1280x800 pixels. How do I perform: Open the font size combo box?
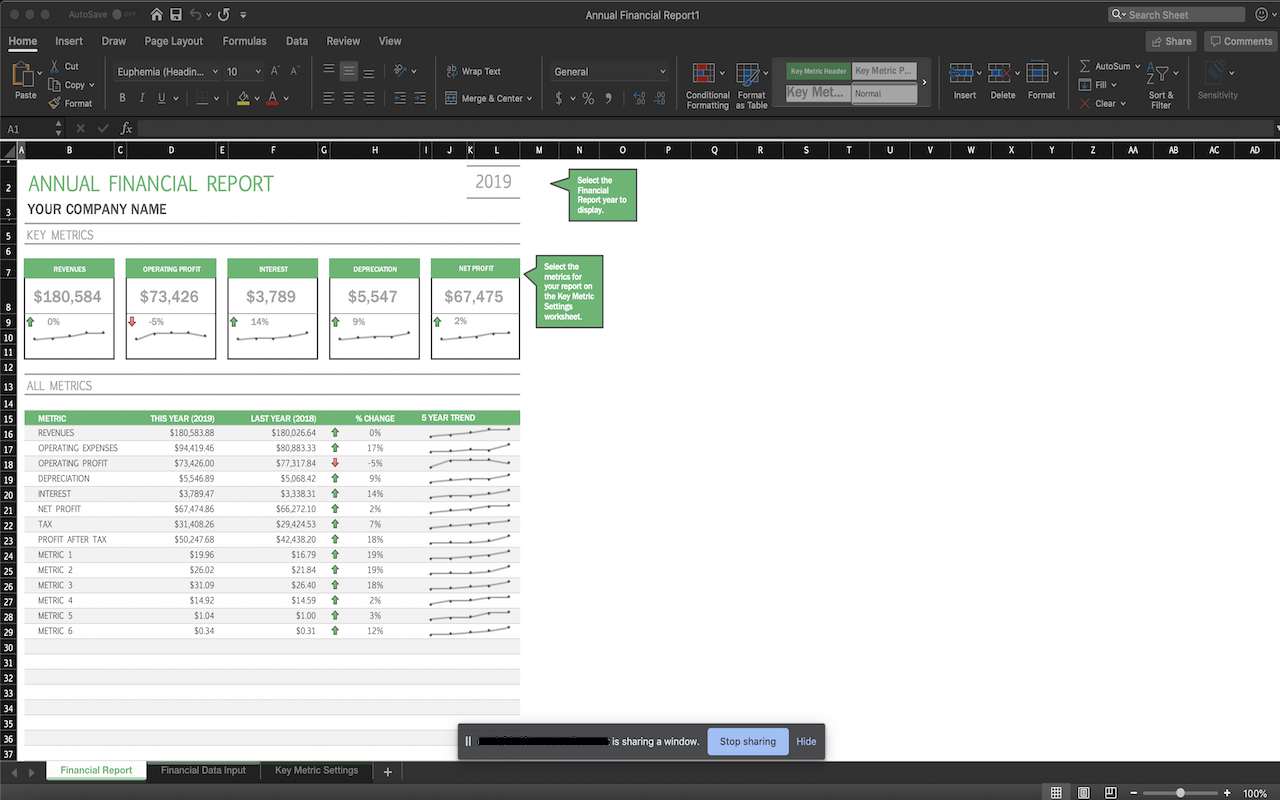click(243, 72)
